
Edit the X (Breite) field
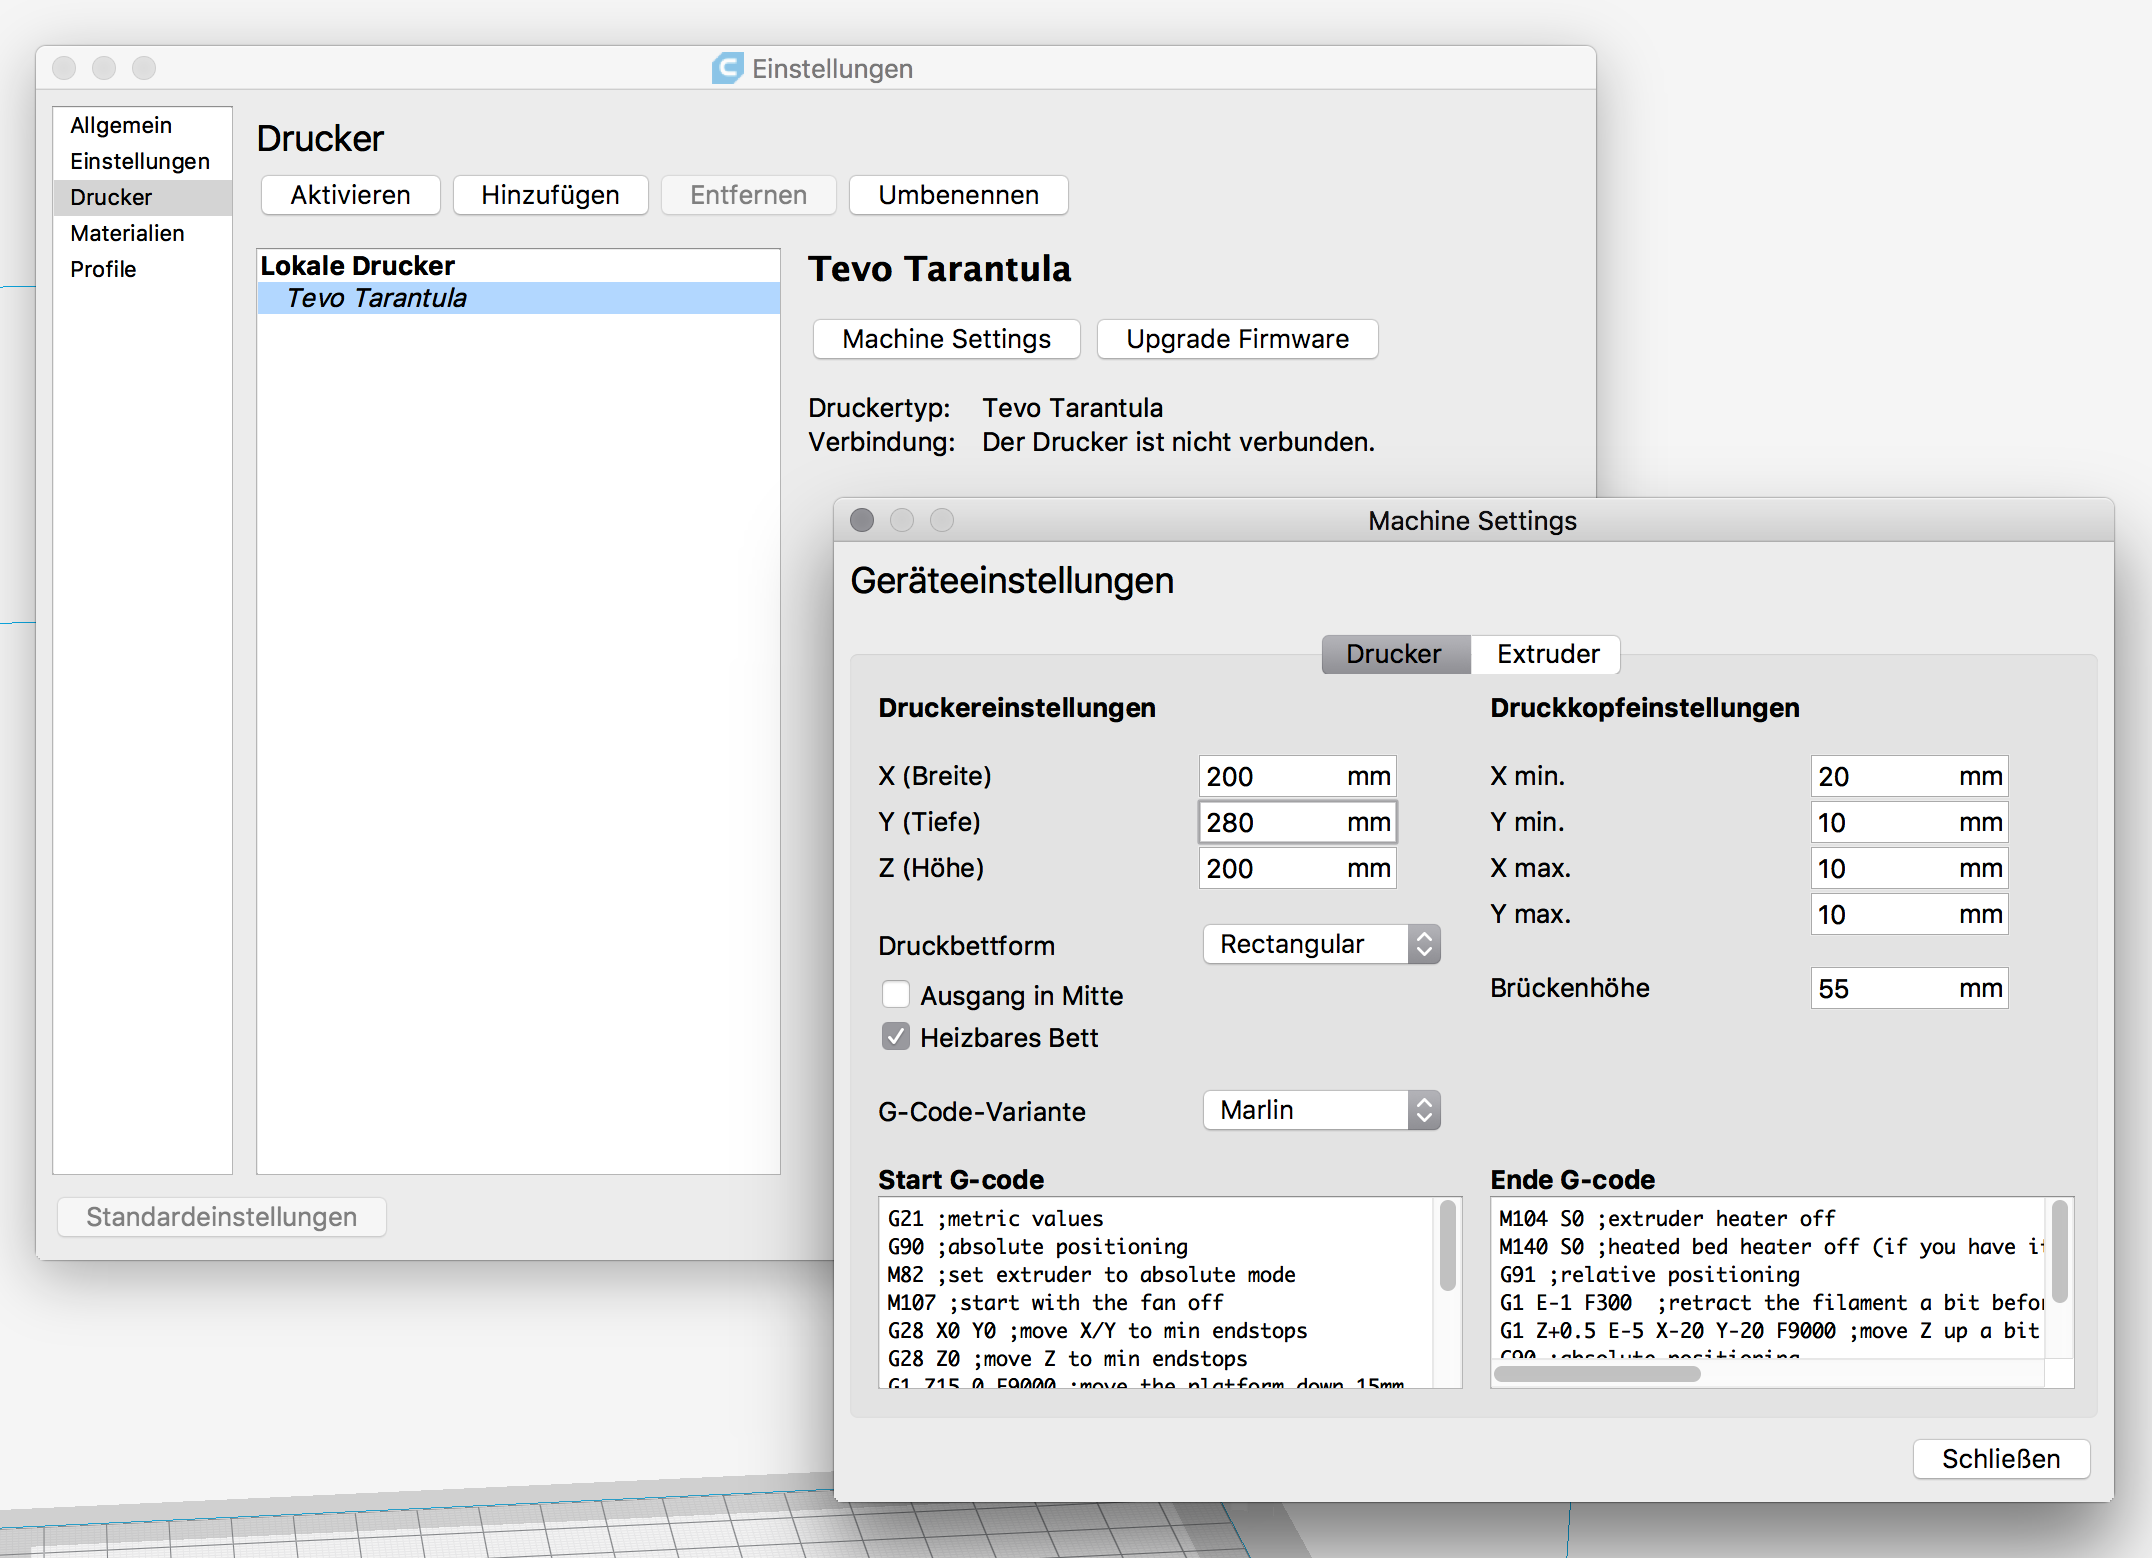coord(1298,776)
